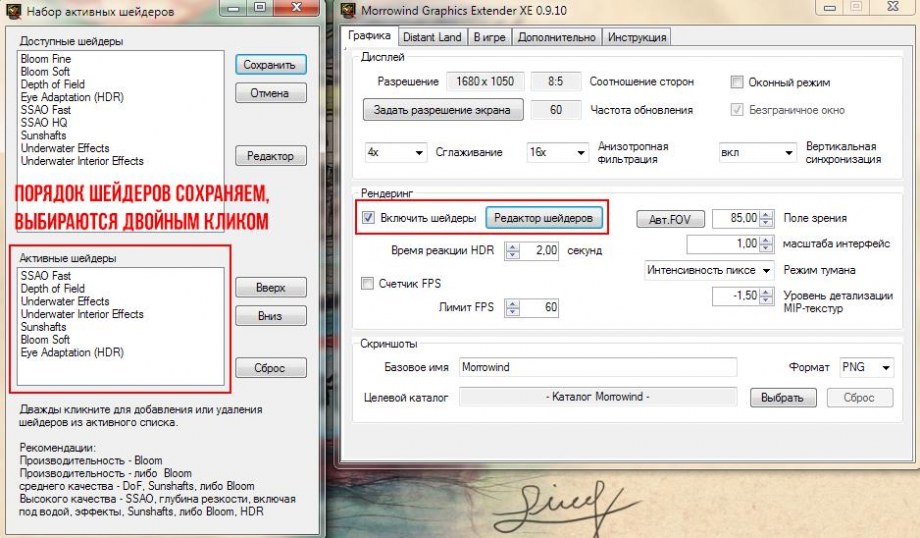The height and width of the screenshot is (538, 920).
Task: Open the vertical sync вкл dropdown
Action: click(757, 153)
